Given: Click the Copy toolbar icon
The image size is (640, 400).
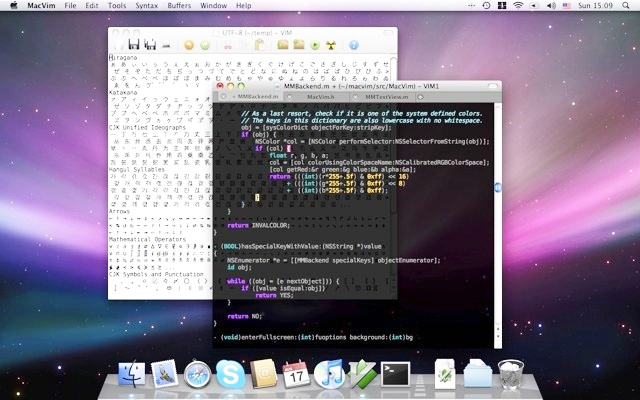Looking at the screenshot, I should point(244,45).
